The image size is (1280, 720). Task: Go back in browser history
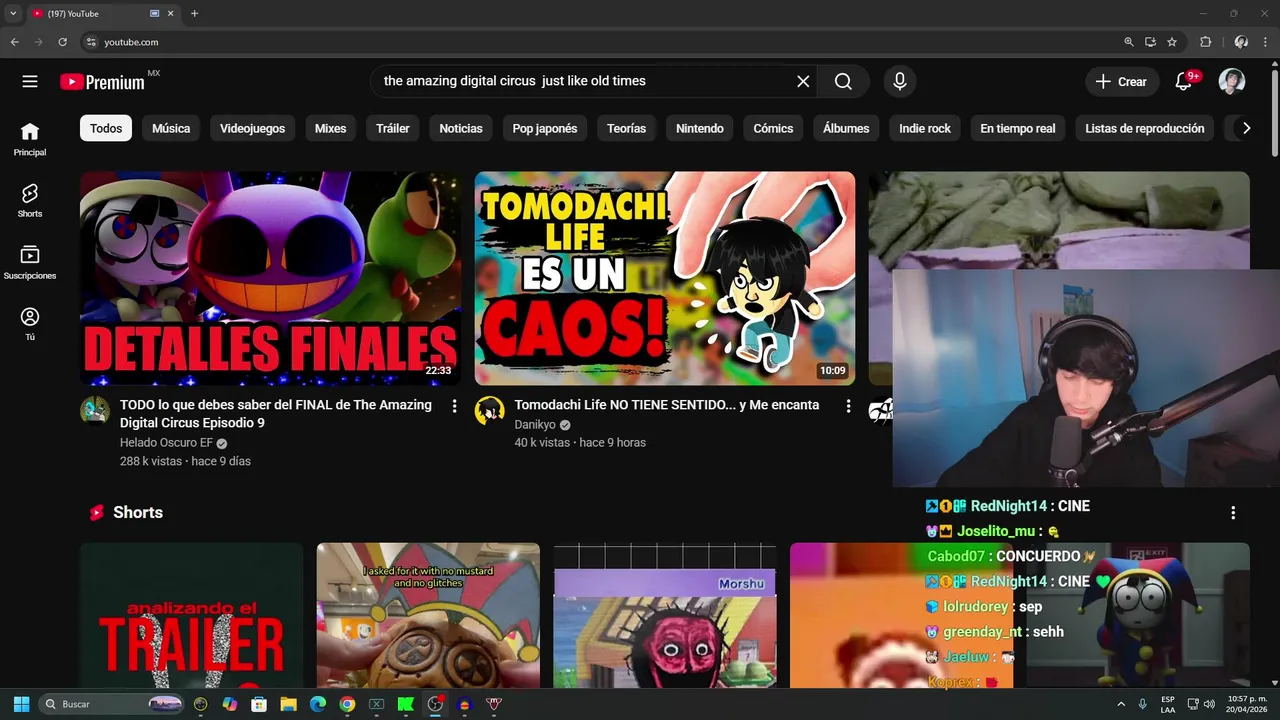point(14,42)
